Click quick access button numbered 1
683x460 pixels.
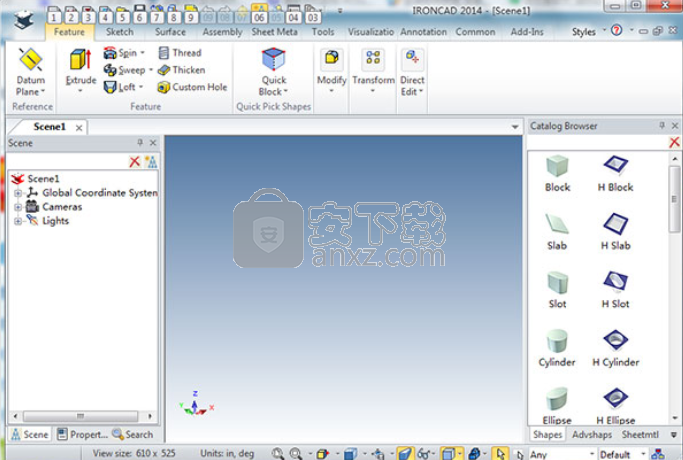click(x=54, y=17)
